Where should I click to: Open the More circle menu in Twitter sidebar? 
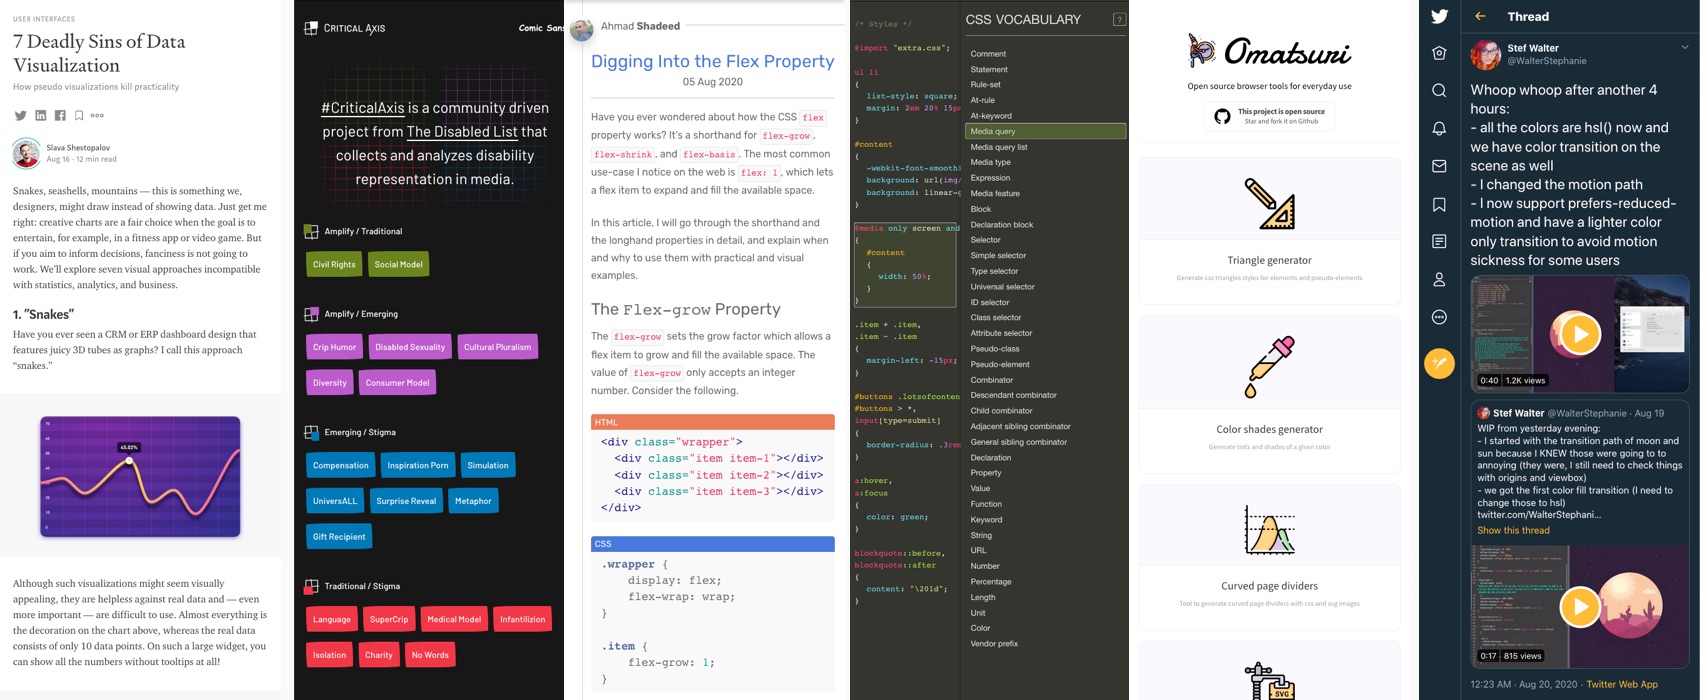[x=1439, y=317]
